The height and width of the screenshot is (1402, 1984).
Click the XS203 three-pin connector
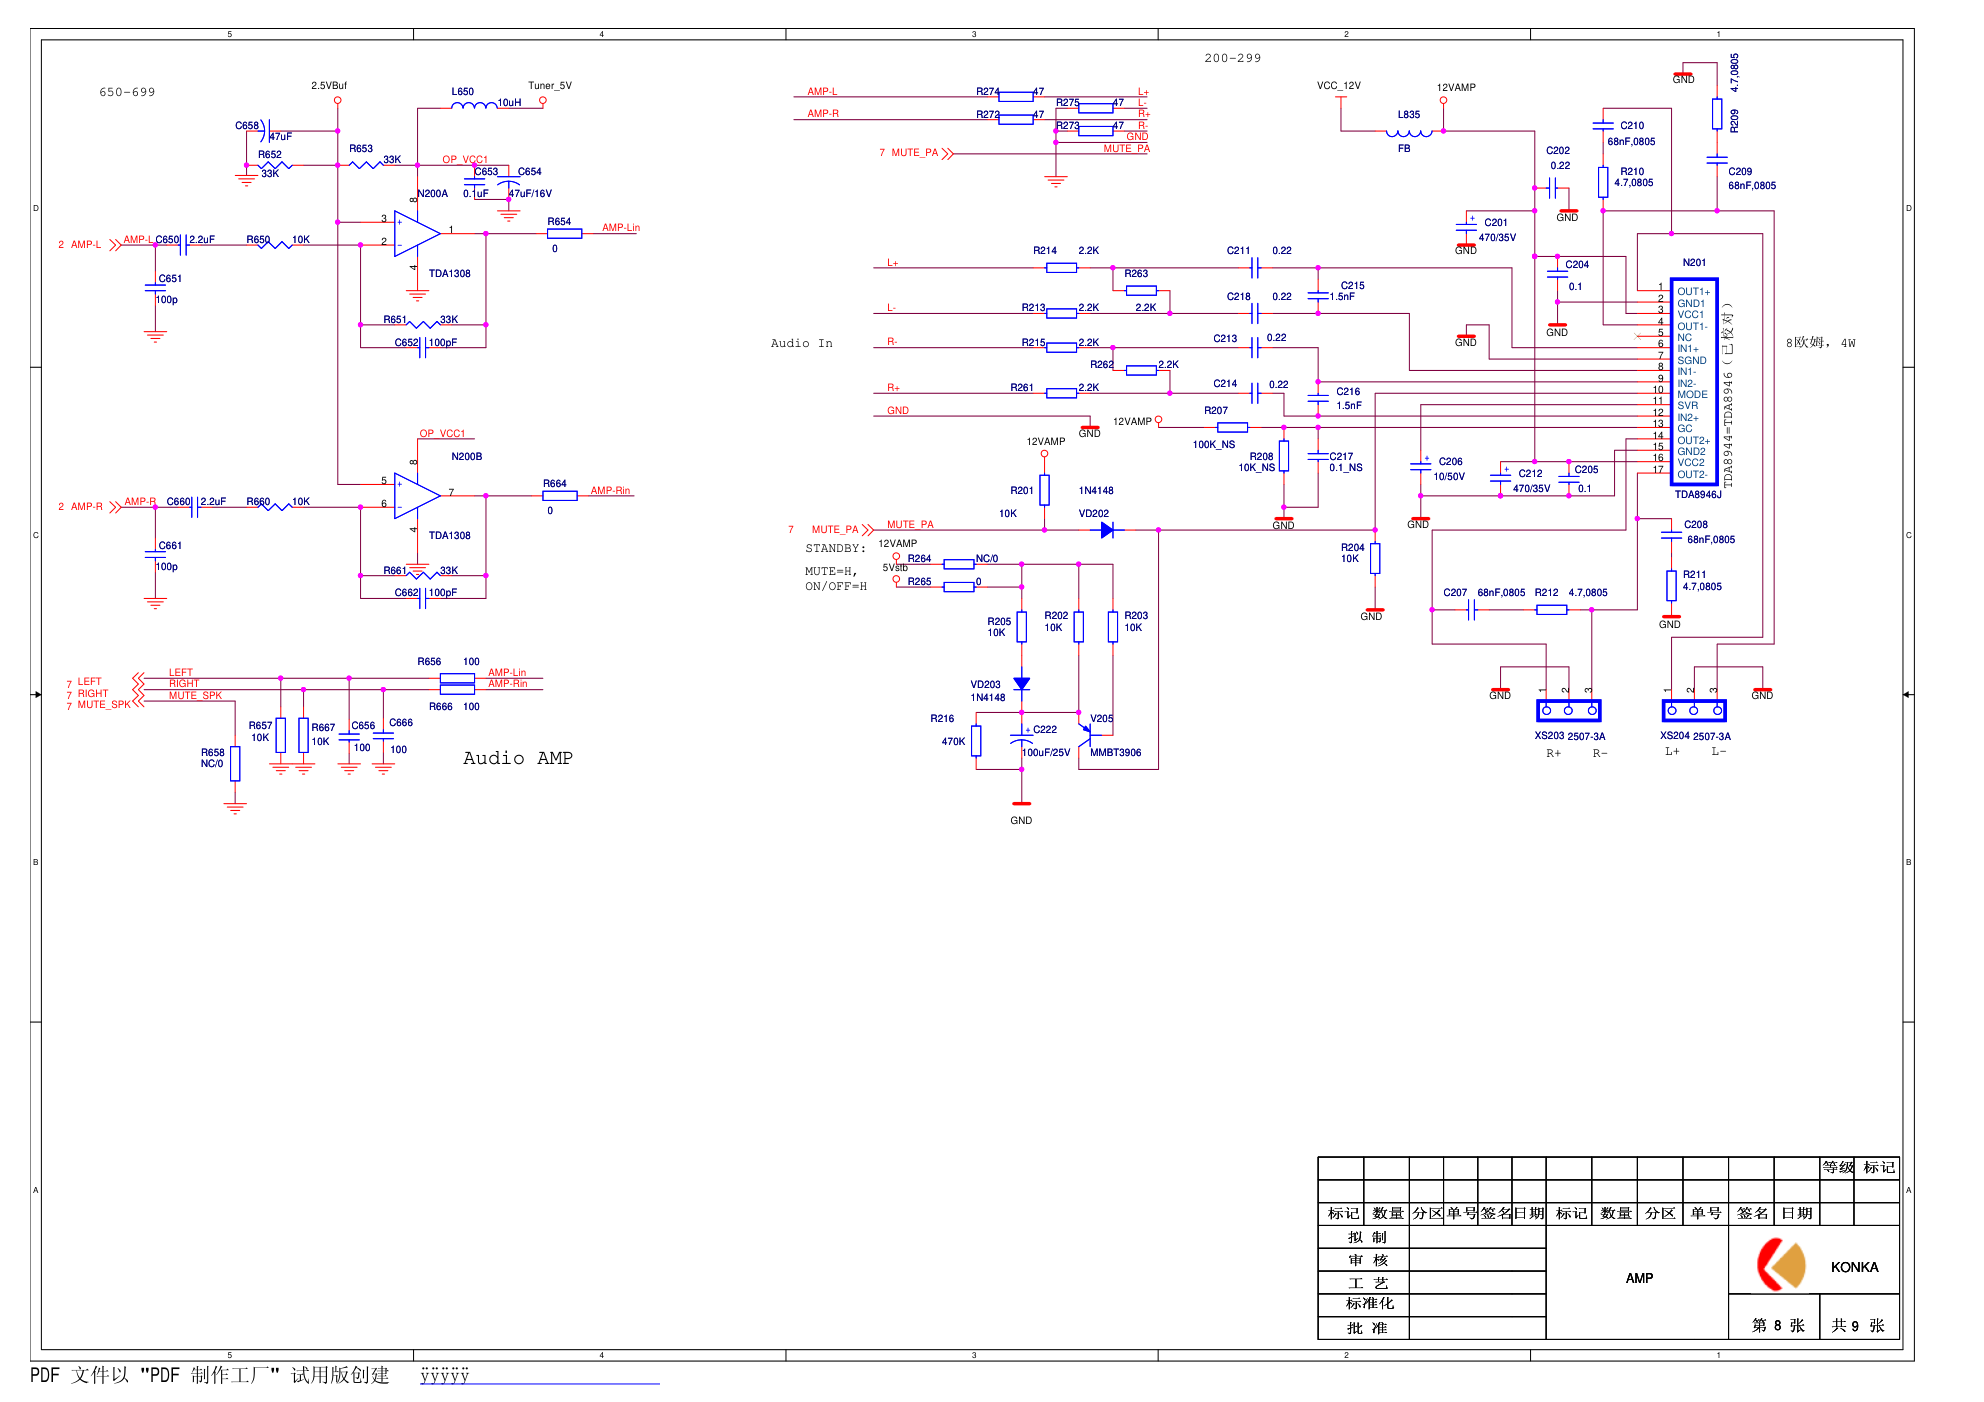pos(1568,711)
